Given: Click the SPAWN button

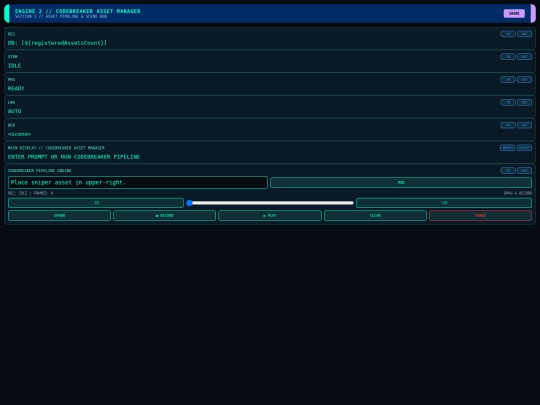Looking at the screenshot, I should coord(59,216).
